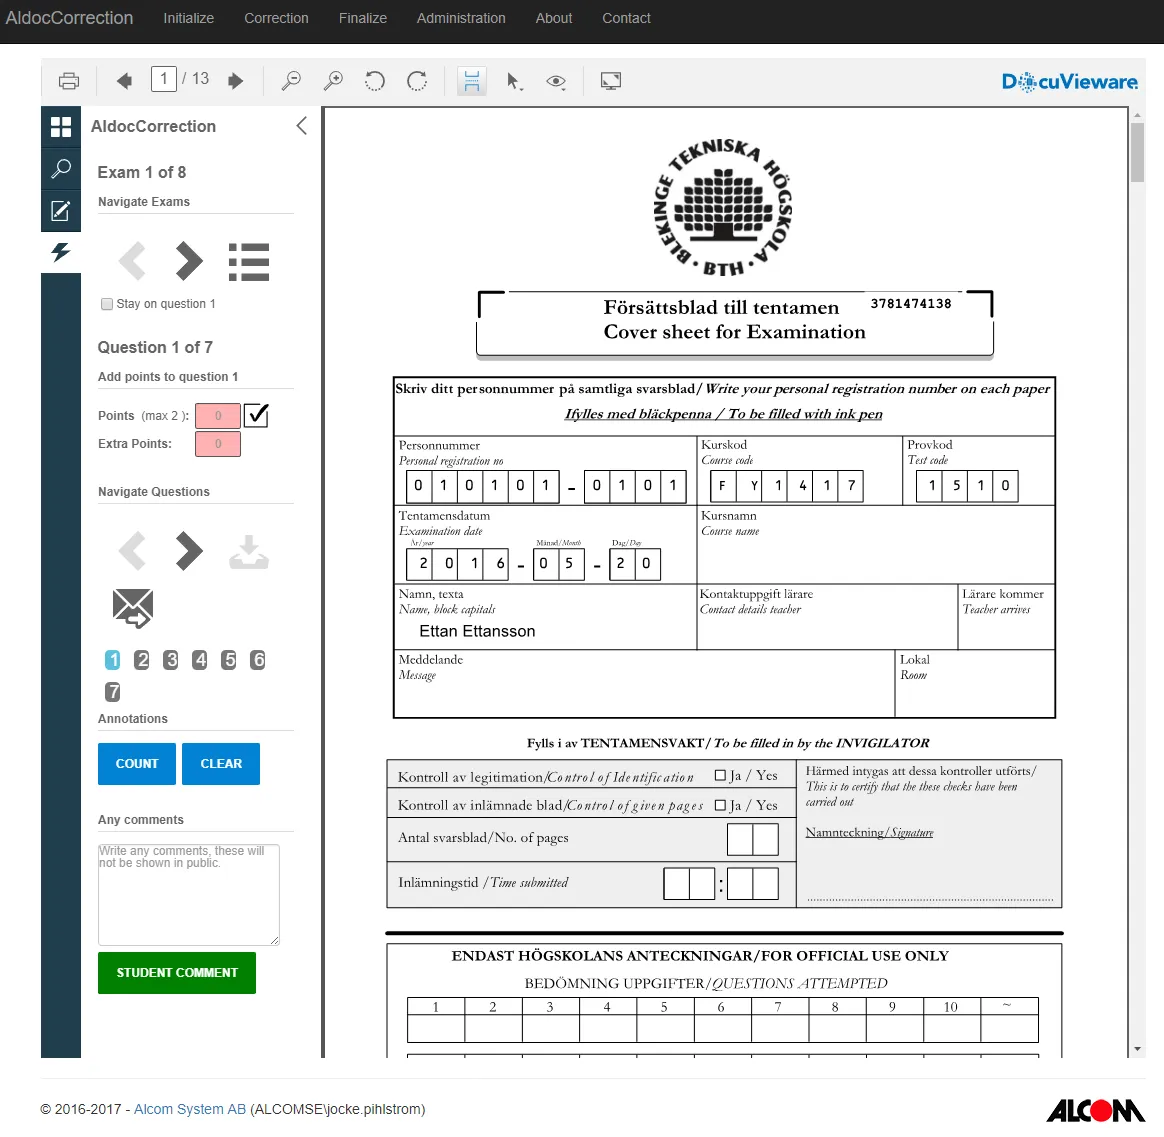This screenshot has height=1137, width=1164.
Task: Click the download tray icon
Action: [249, 551]
